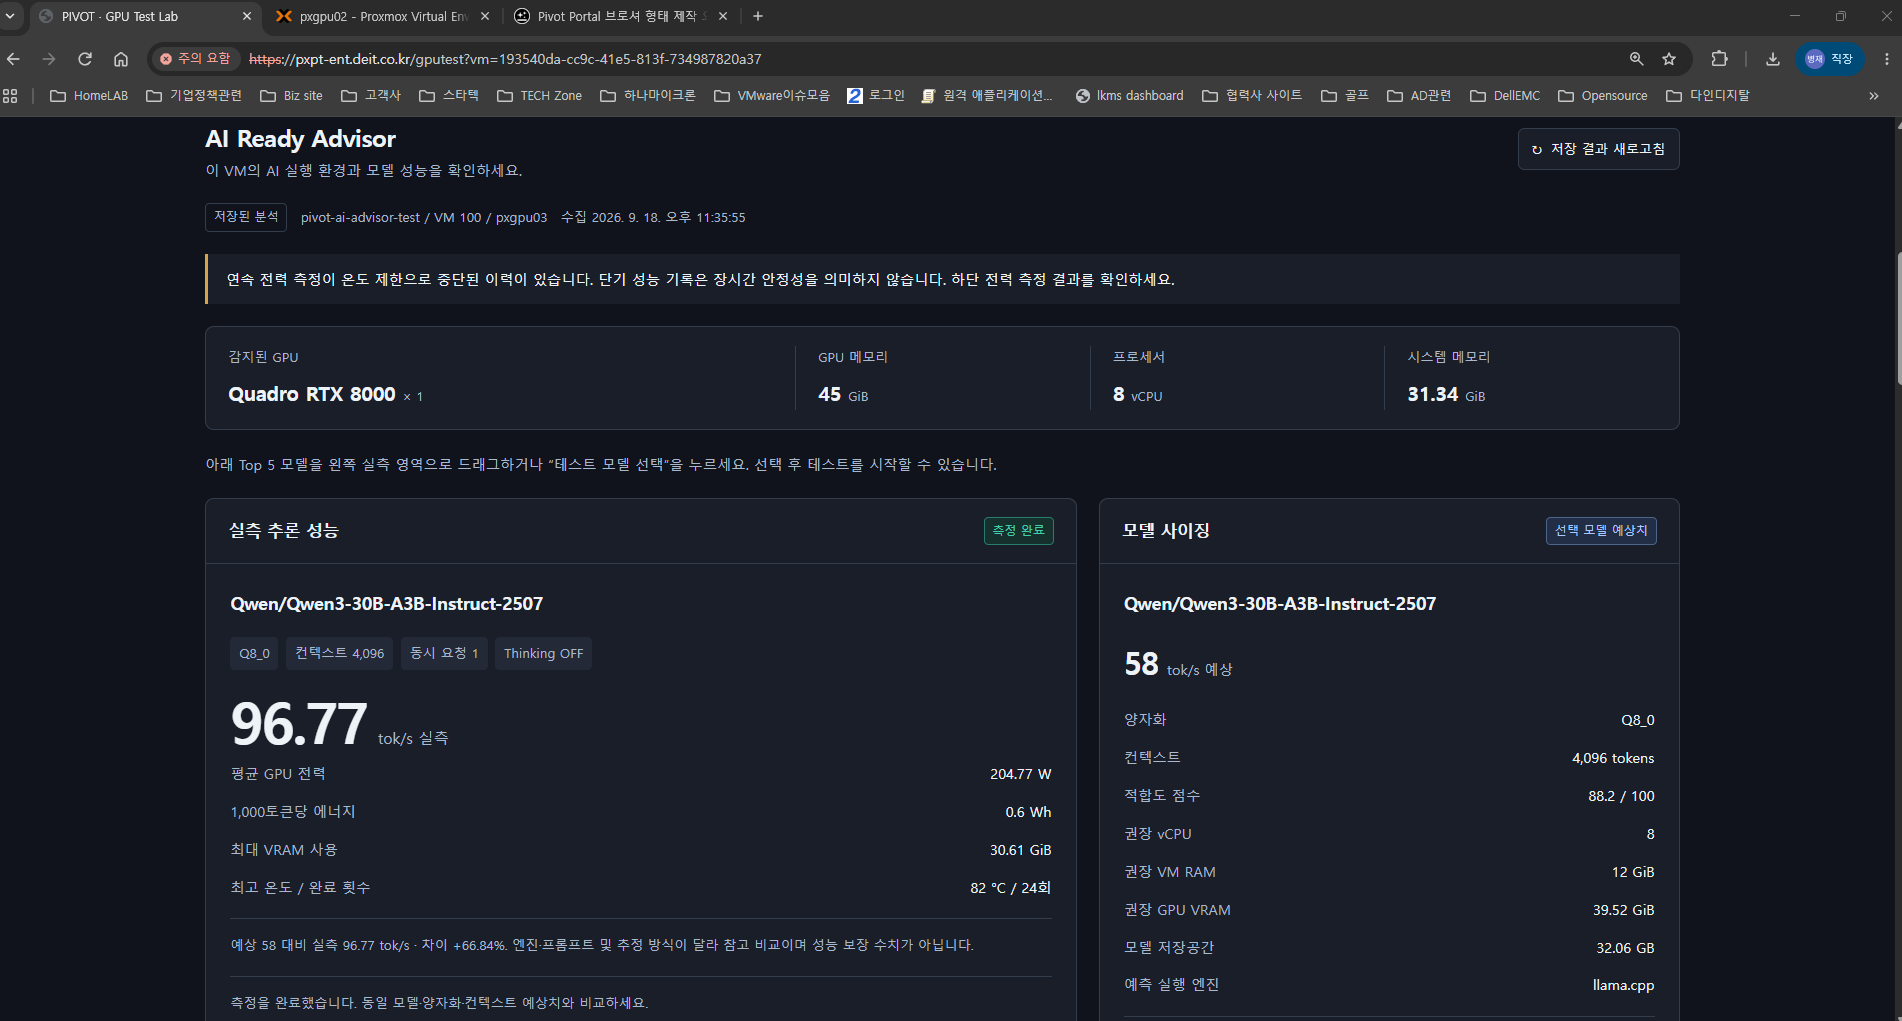Select the Thinking OFF chip
The width and height of the screenshot is (1902, 1021).
543,653
